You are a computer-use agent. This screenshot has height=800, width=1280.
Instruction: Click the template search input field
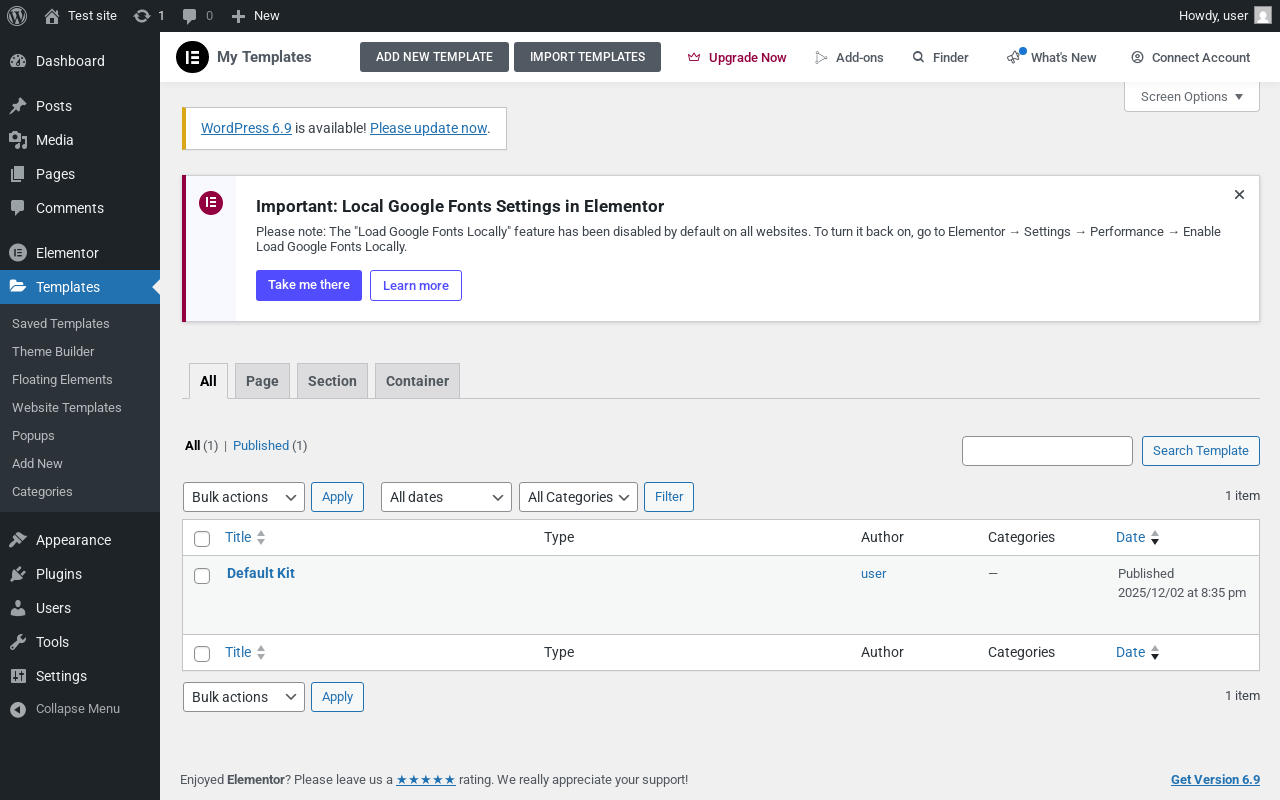[x=1047, y=451]
